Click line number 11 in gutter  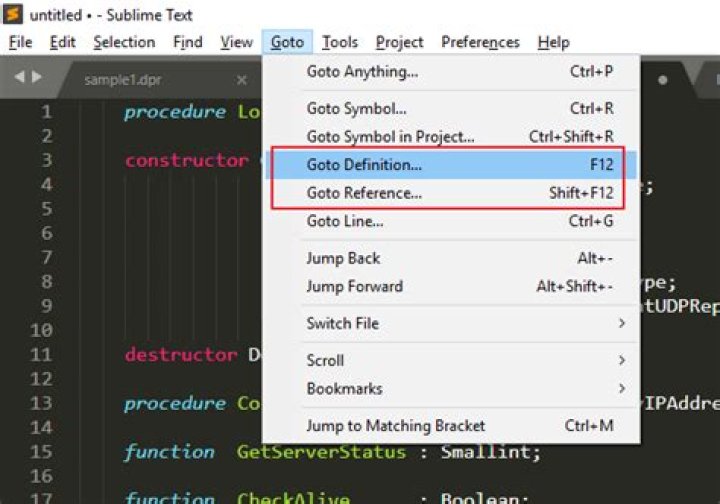(x=41, y=354)
